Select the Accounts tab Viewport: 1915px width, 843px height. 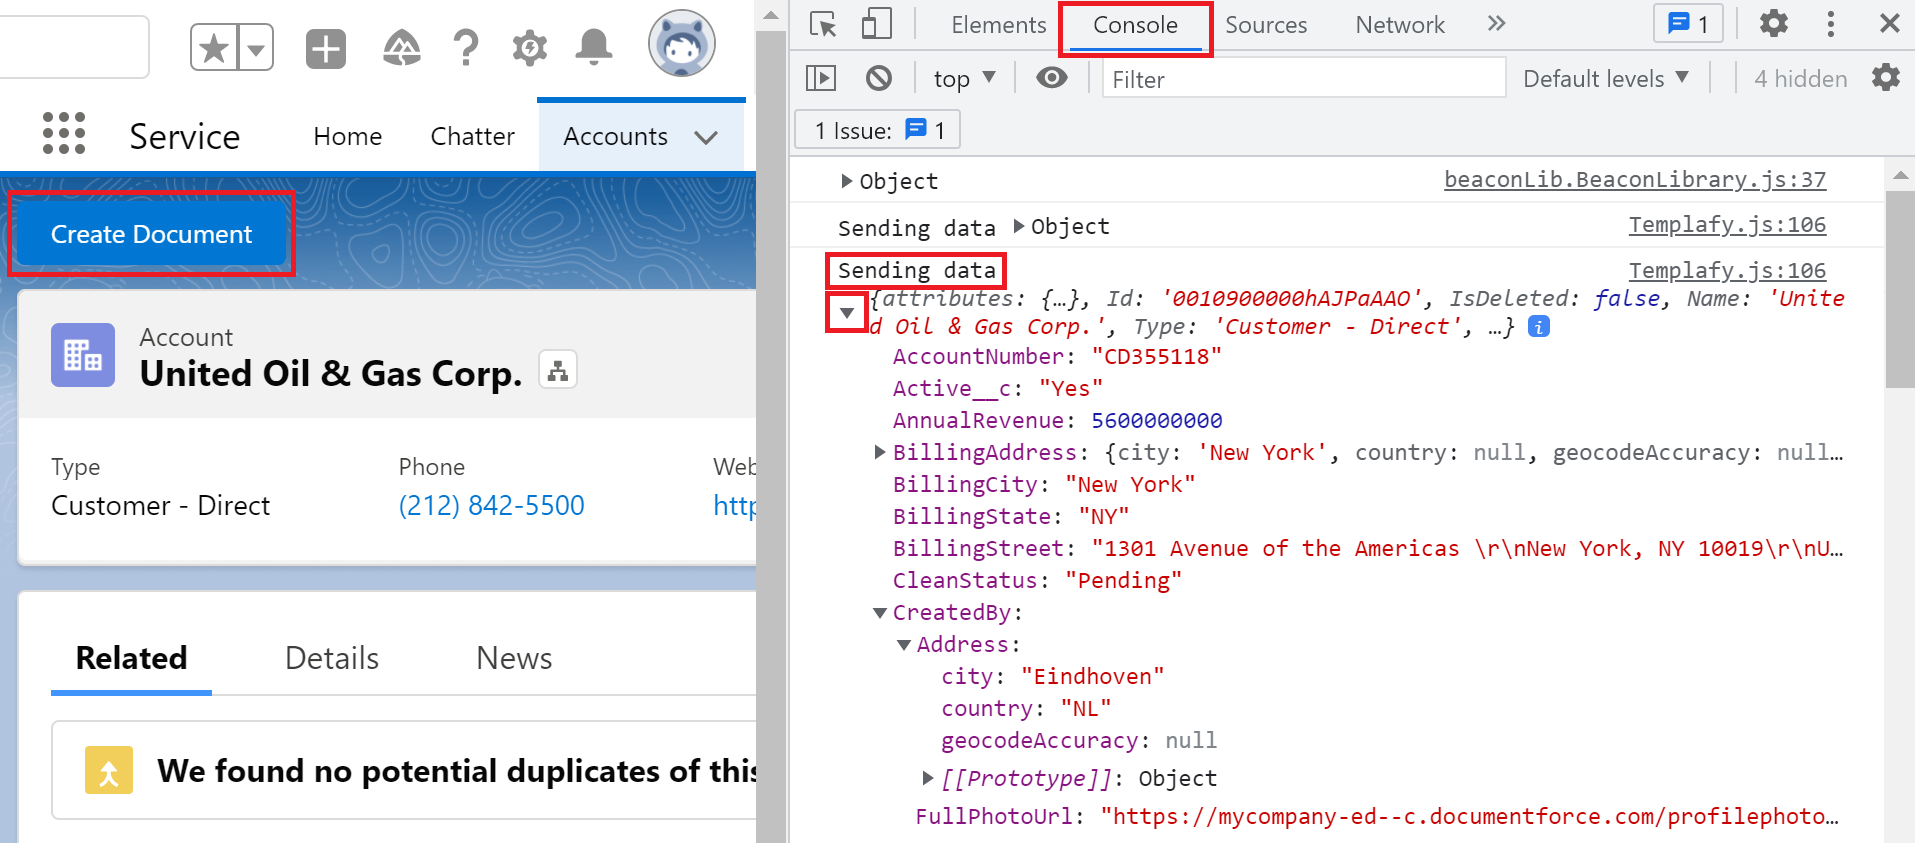click(615, 136)
